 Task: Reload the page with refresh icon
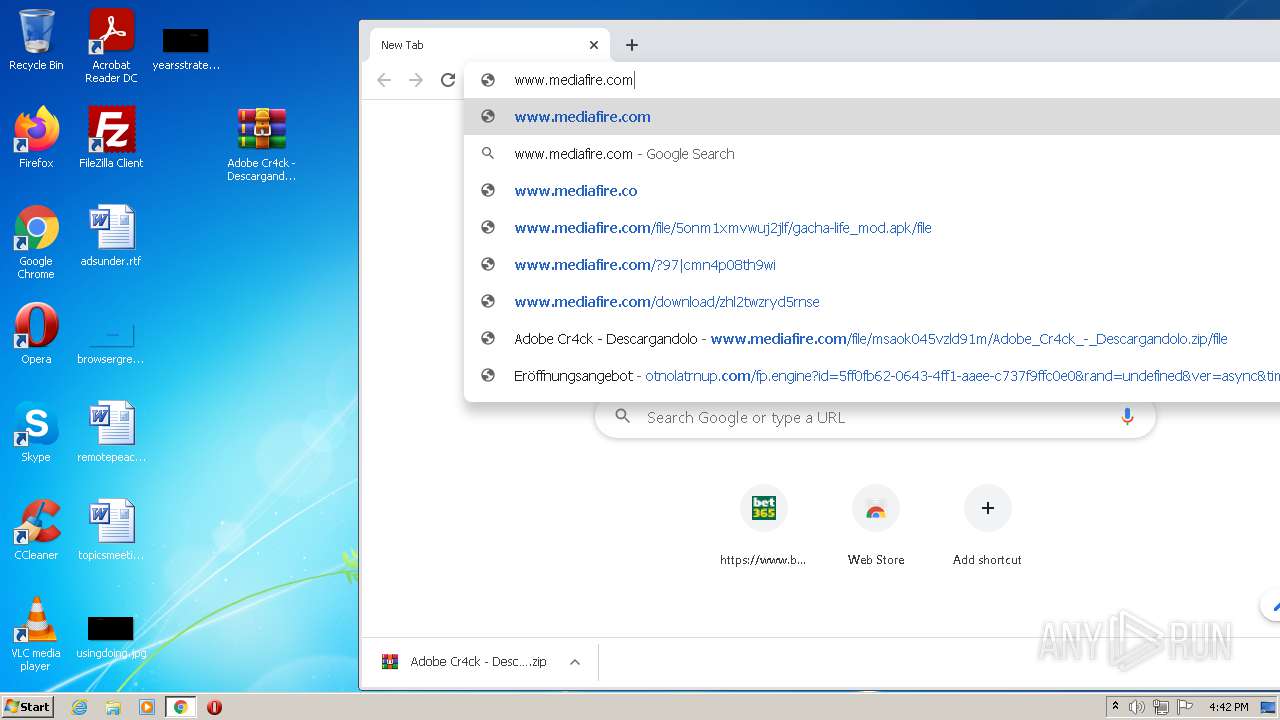(448, 80)
